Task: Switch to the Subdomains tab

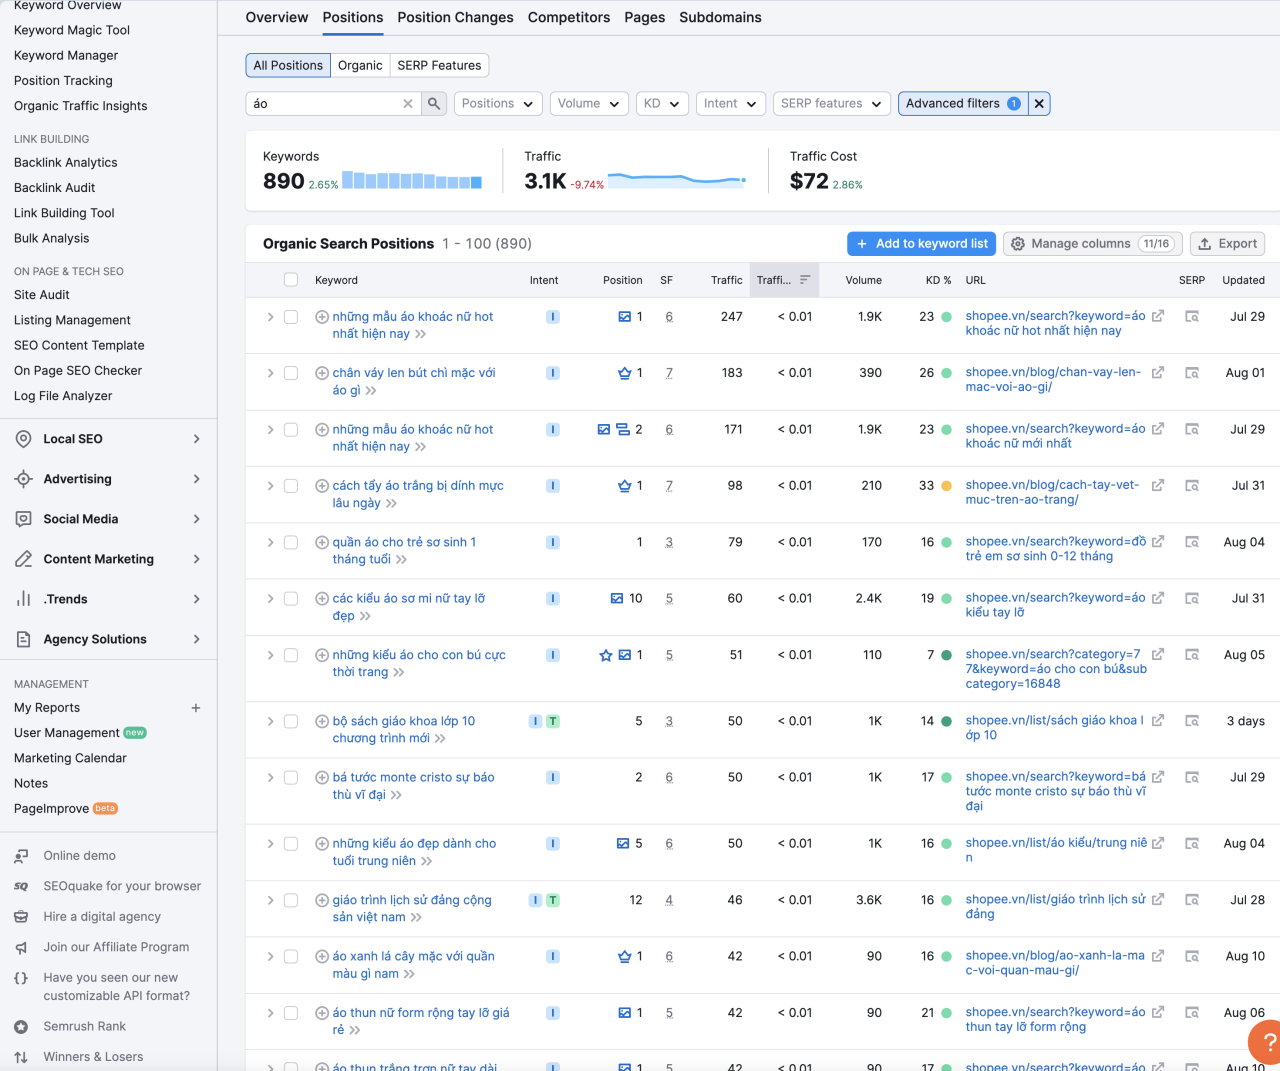Action: click(721, 18)
